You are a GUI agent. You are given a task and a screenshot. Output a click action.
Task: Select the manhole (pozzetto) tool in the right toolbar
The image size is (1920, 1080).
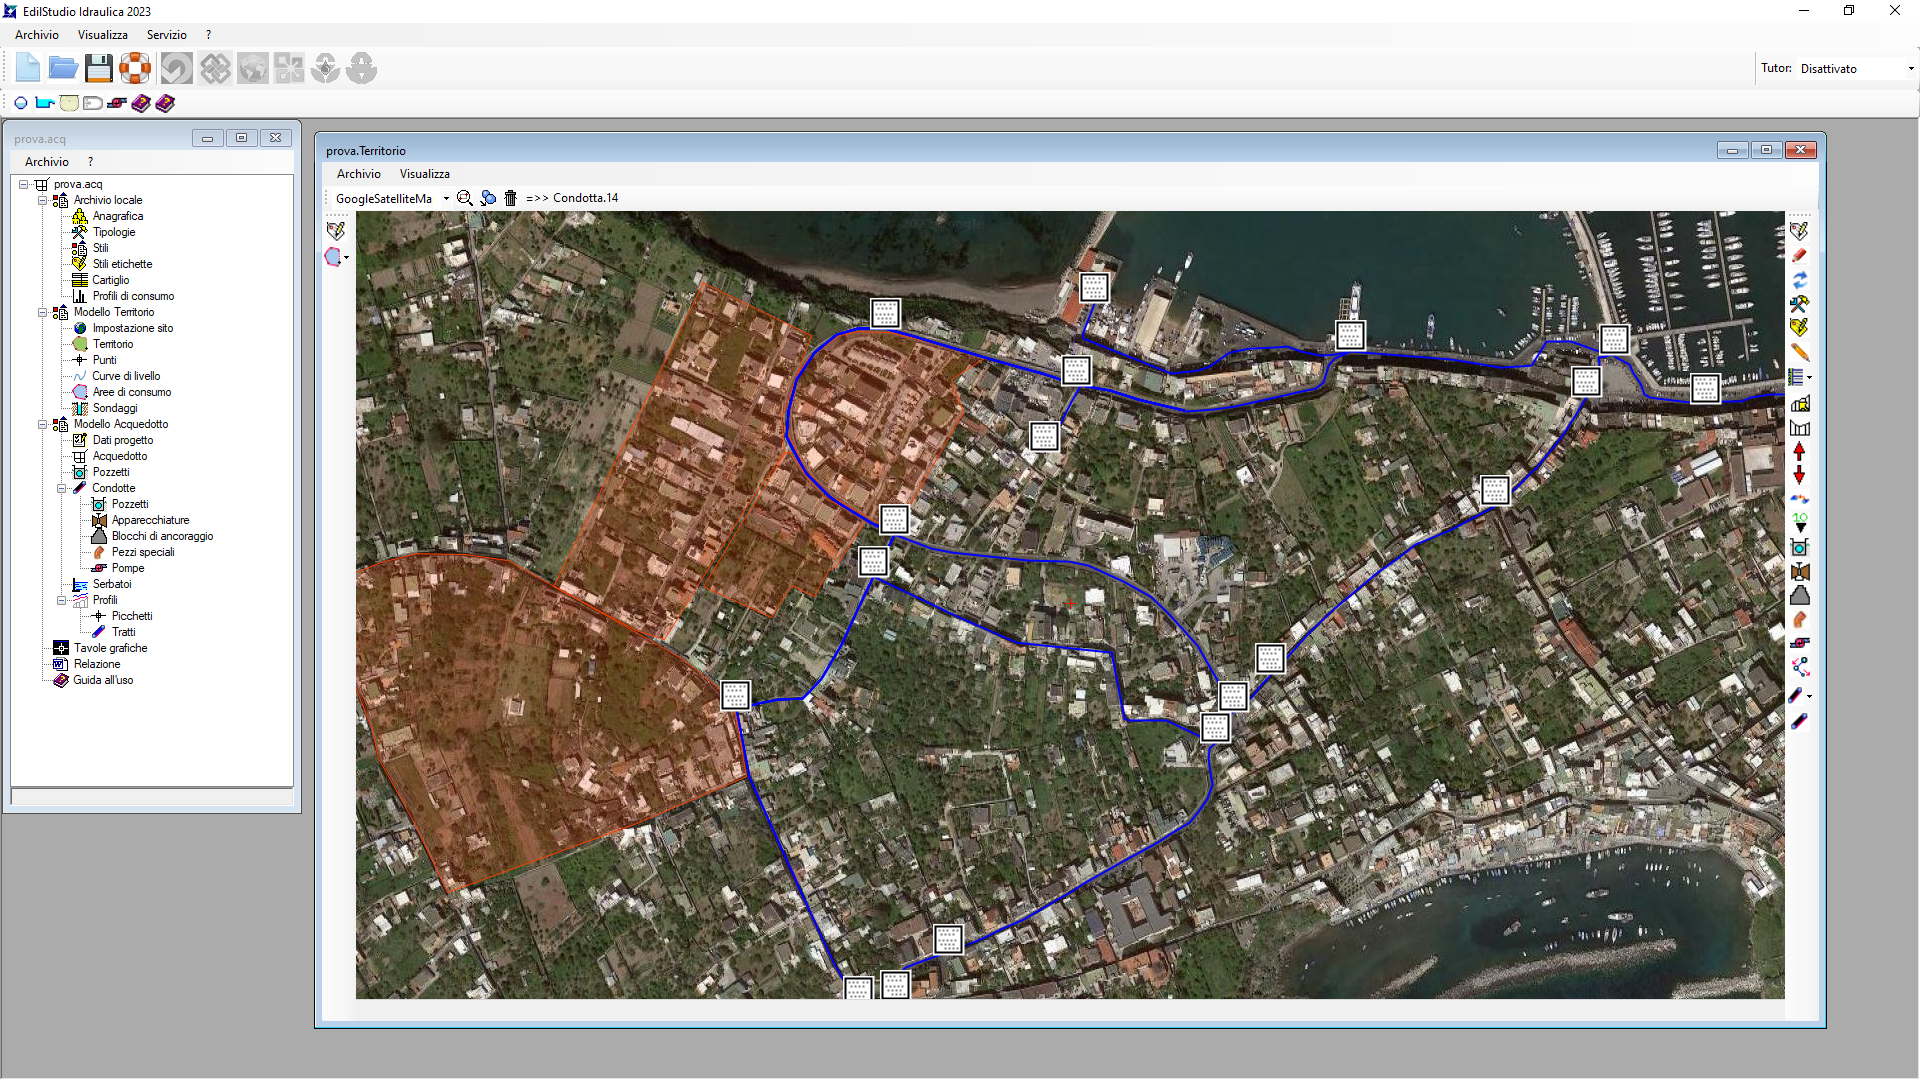point(1799,548)
